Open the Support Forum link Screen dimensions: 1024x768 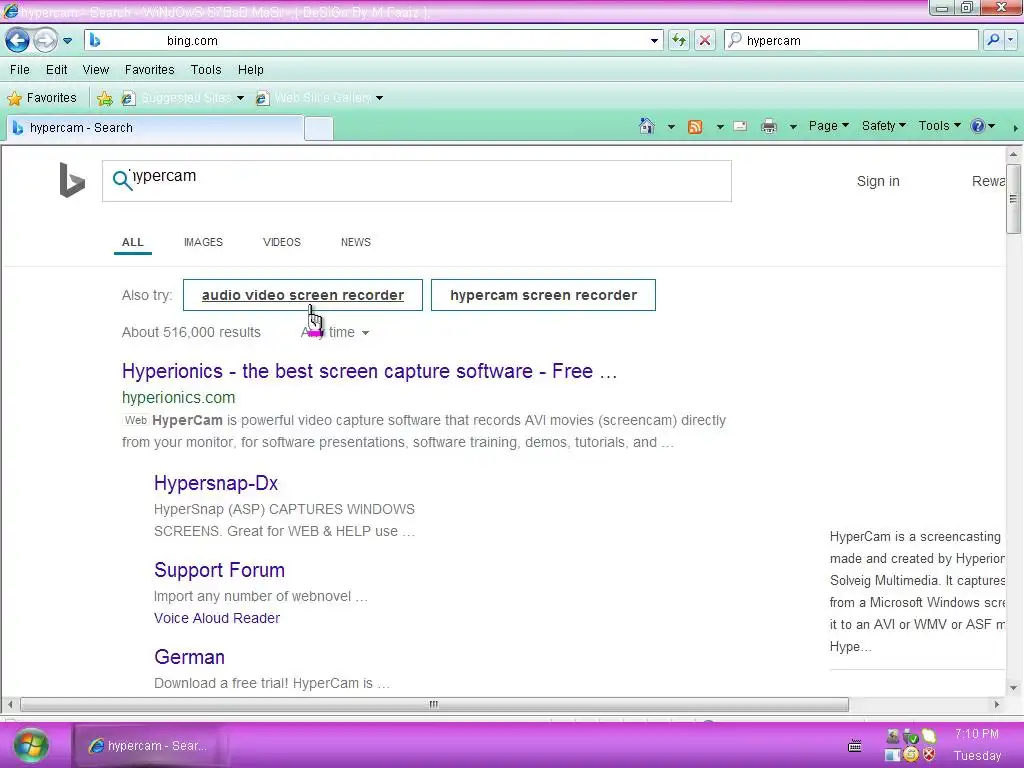pos(219,570)
